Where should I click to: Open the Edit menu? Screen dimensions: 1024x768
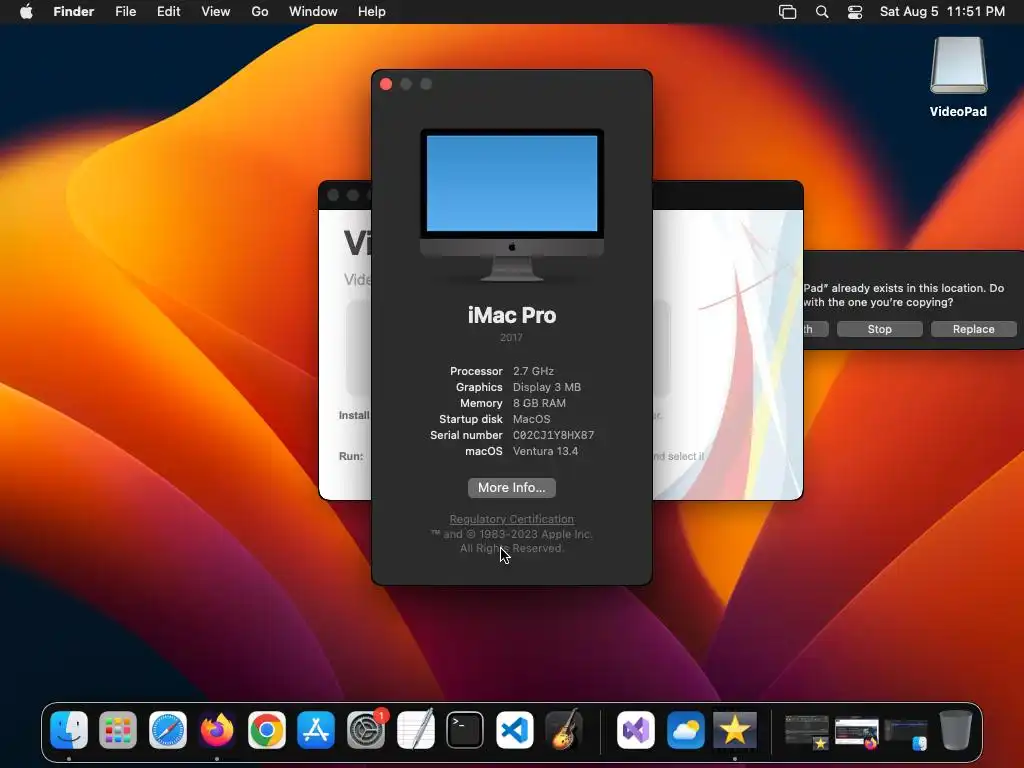pyautogui.click(x=168, y=12)
